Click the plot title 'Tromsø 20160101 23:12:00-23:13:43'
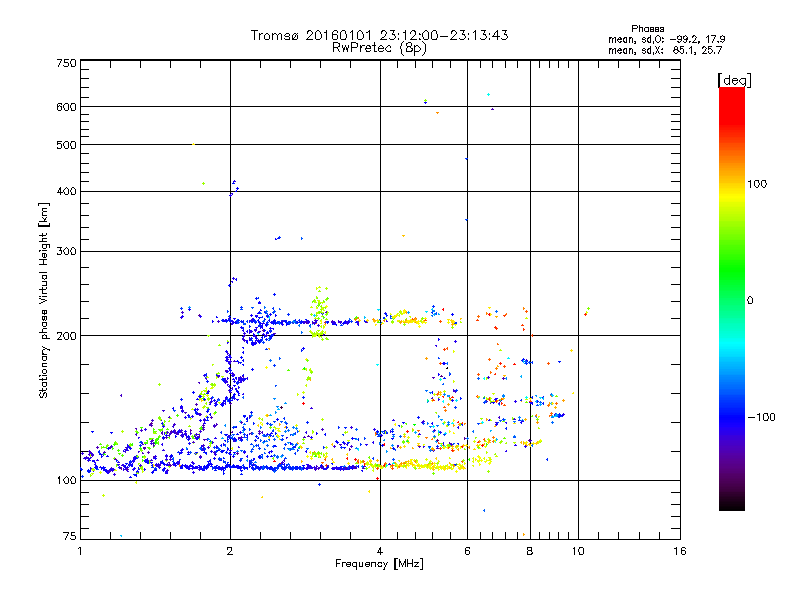The width and height of the screenshot is (800, 600). (379, 35)
